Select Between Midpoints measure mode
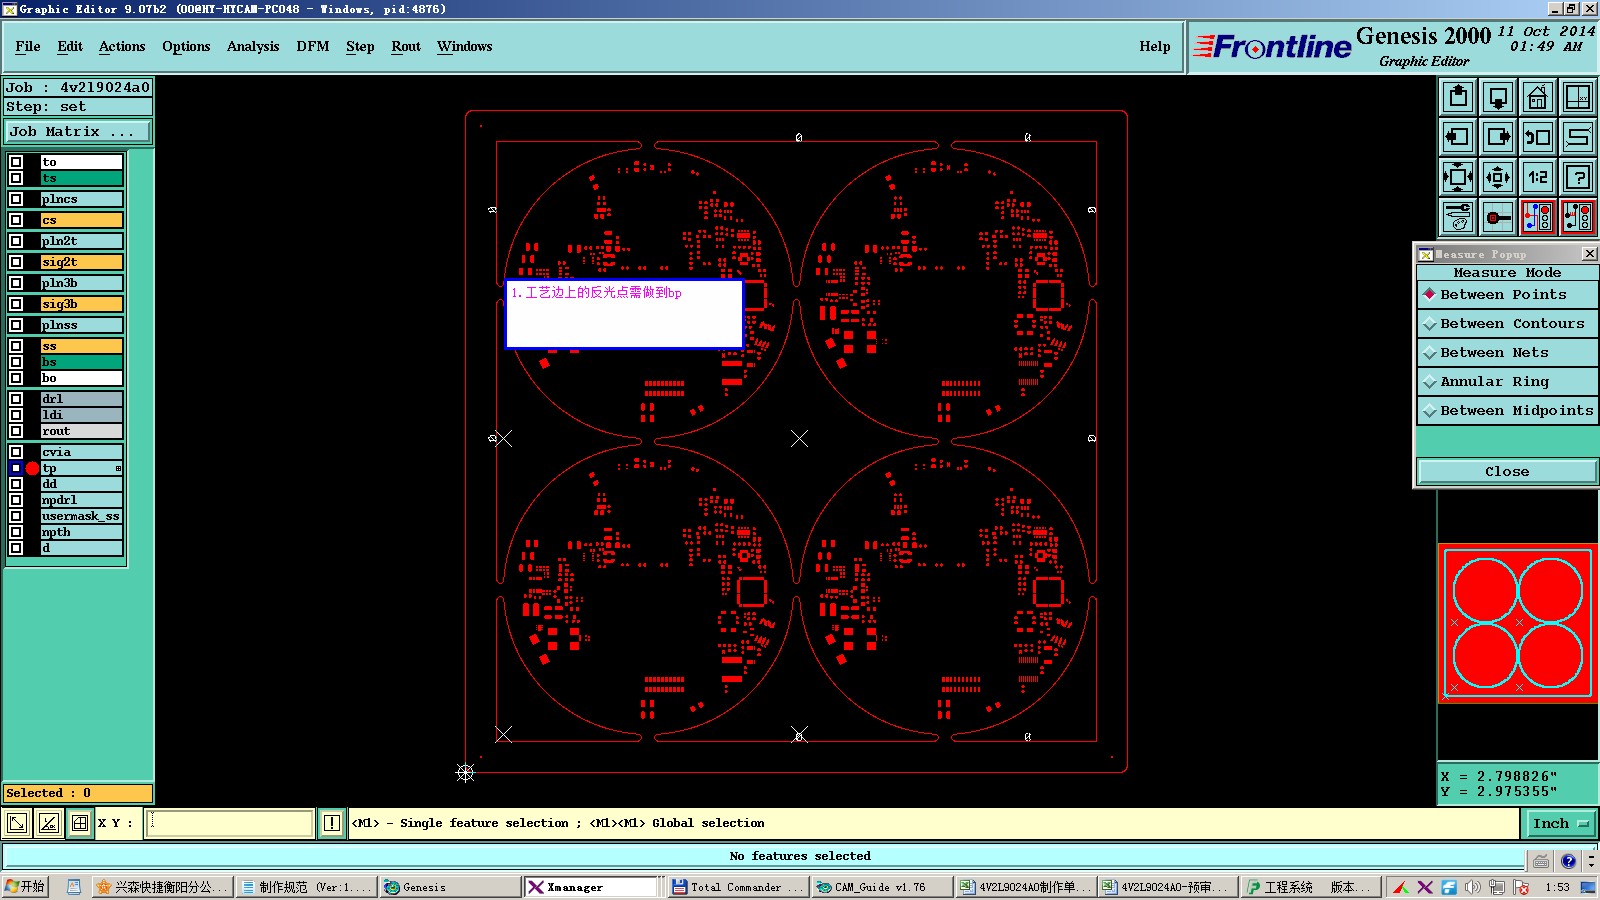Viewport: 1600px width, 900px height. coord(1507,411)
